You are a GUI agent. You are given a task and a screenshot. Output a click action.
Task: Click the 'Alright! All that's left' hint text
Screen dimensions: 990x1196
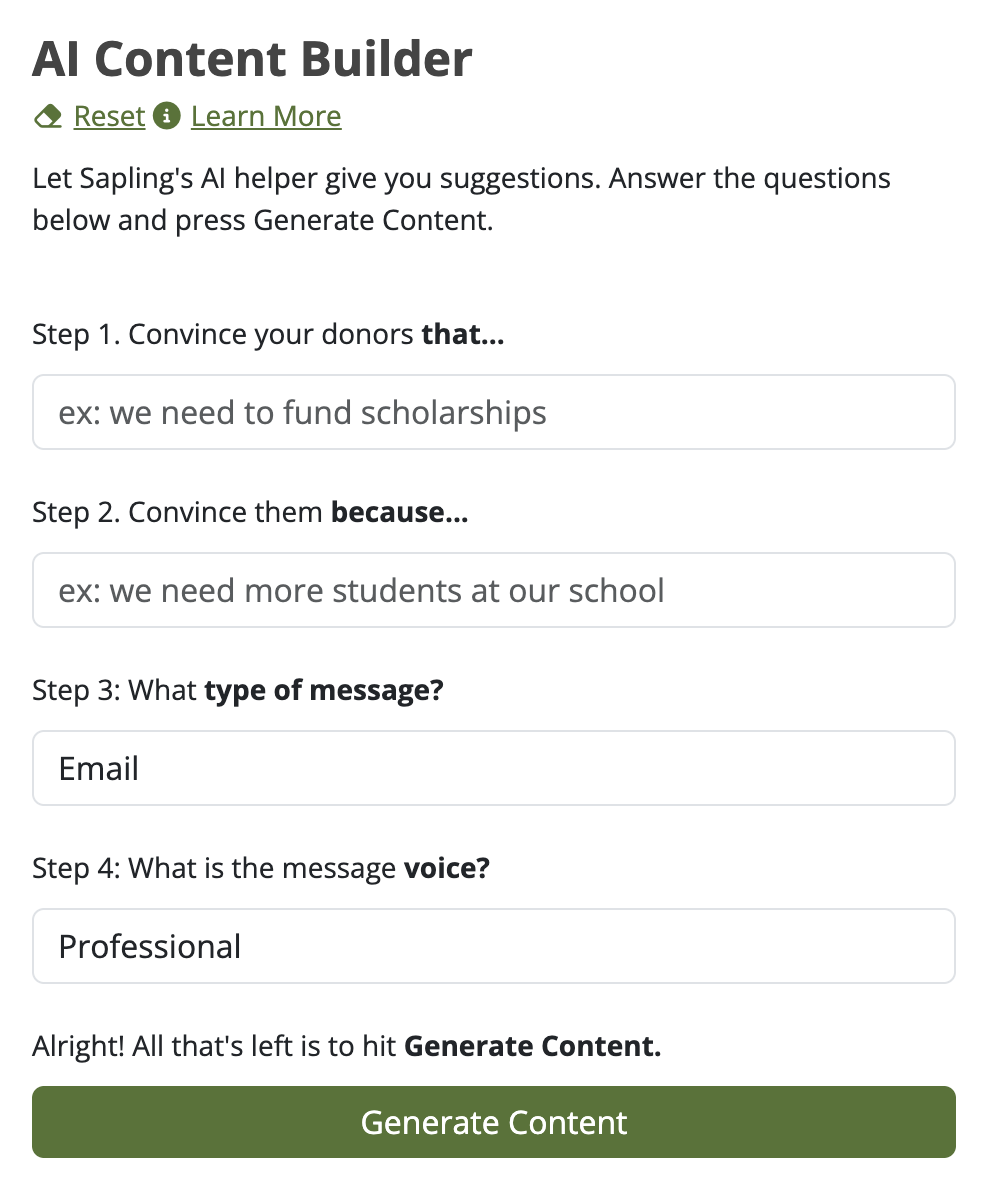coord(347,1046)
